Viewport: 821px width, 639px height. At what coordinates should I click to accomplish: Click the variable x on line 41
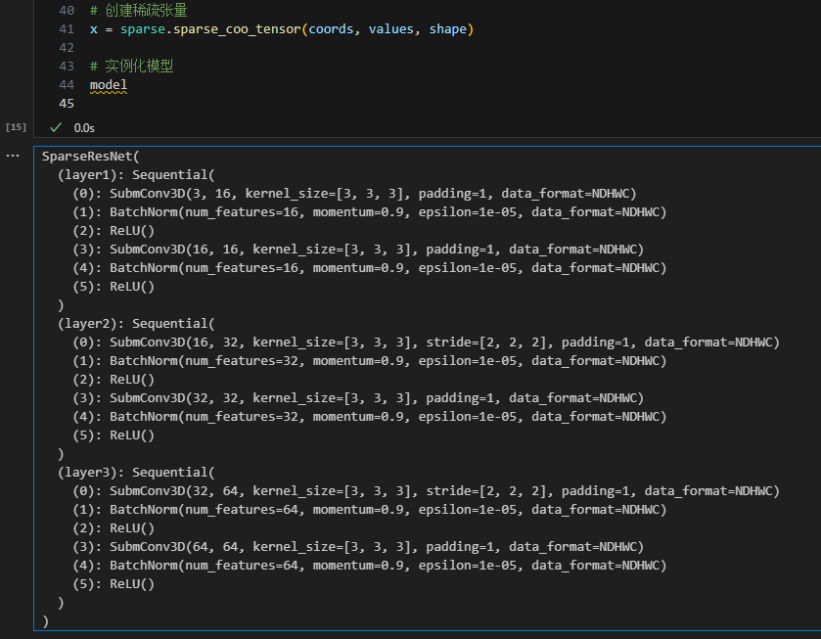94,29
